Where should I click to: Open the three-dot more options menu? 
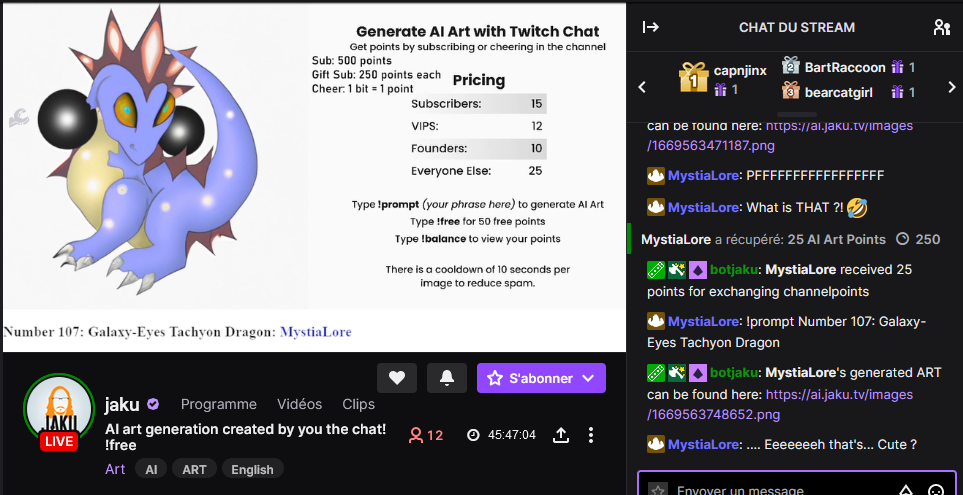pos(591,435)
